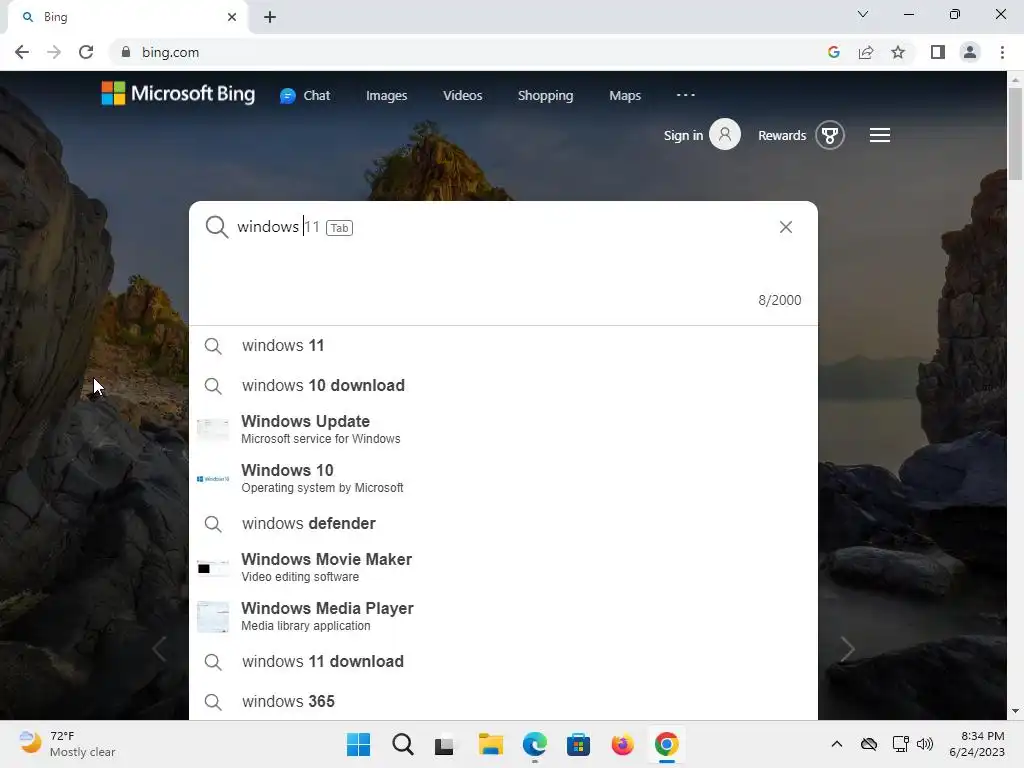Click Chrome's back button

[22, 52]
